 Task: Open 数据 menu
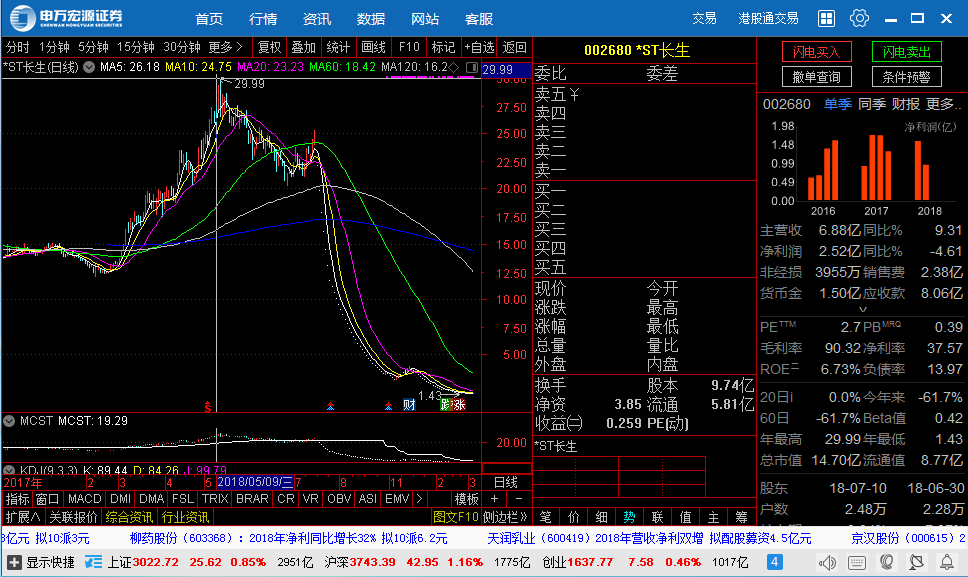point(371,19)
